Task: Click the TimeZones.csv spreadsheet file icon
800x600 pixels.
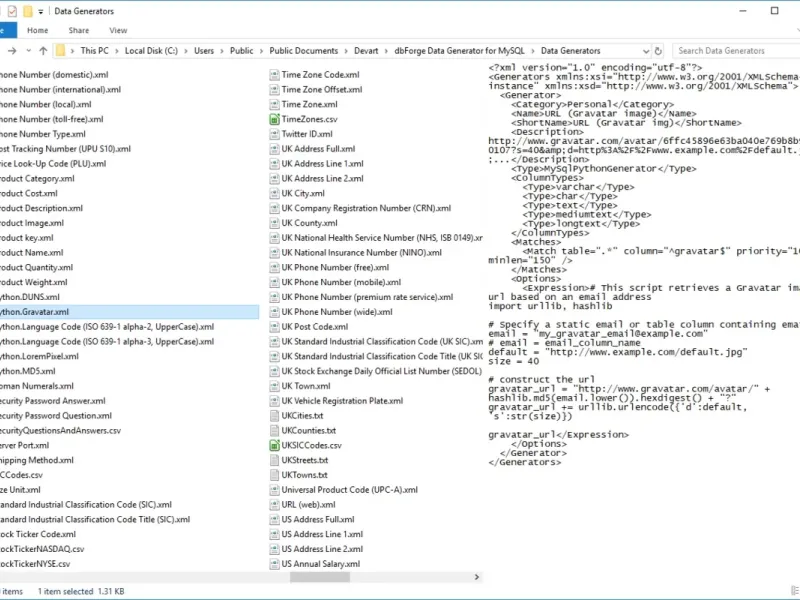Action: point(274,119)
